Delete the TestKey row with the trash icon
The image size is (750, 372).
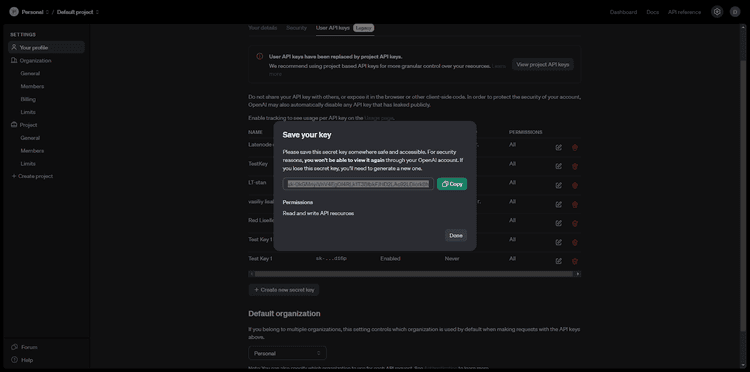(574, 166)
